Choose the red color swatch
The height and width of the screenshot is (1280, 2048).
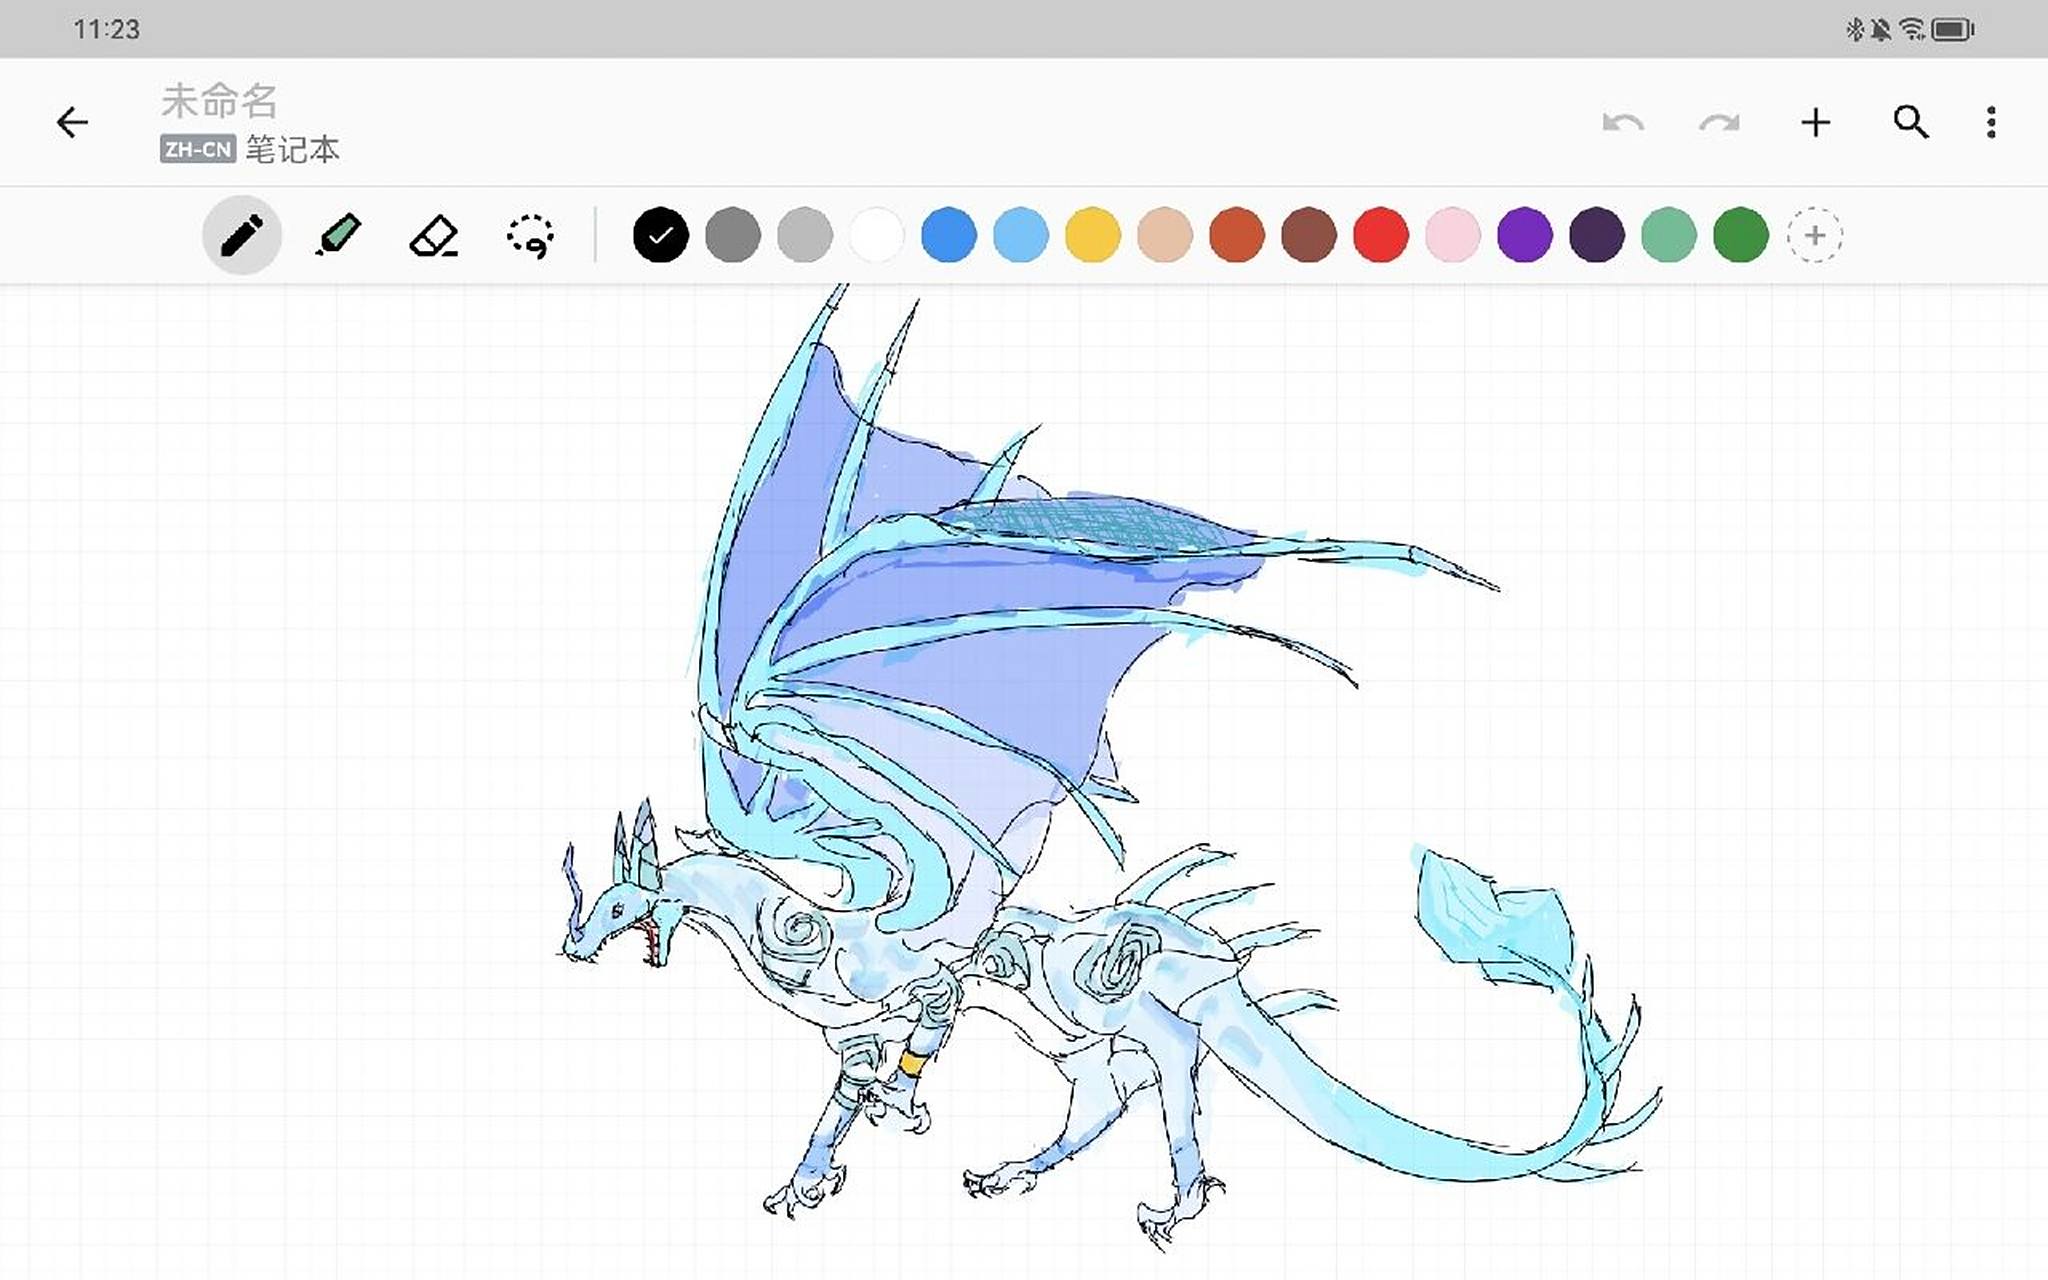pyautogui.click(x=1380, y=236)
